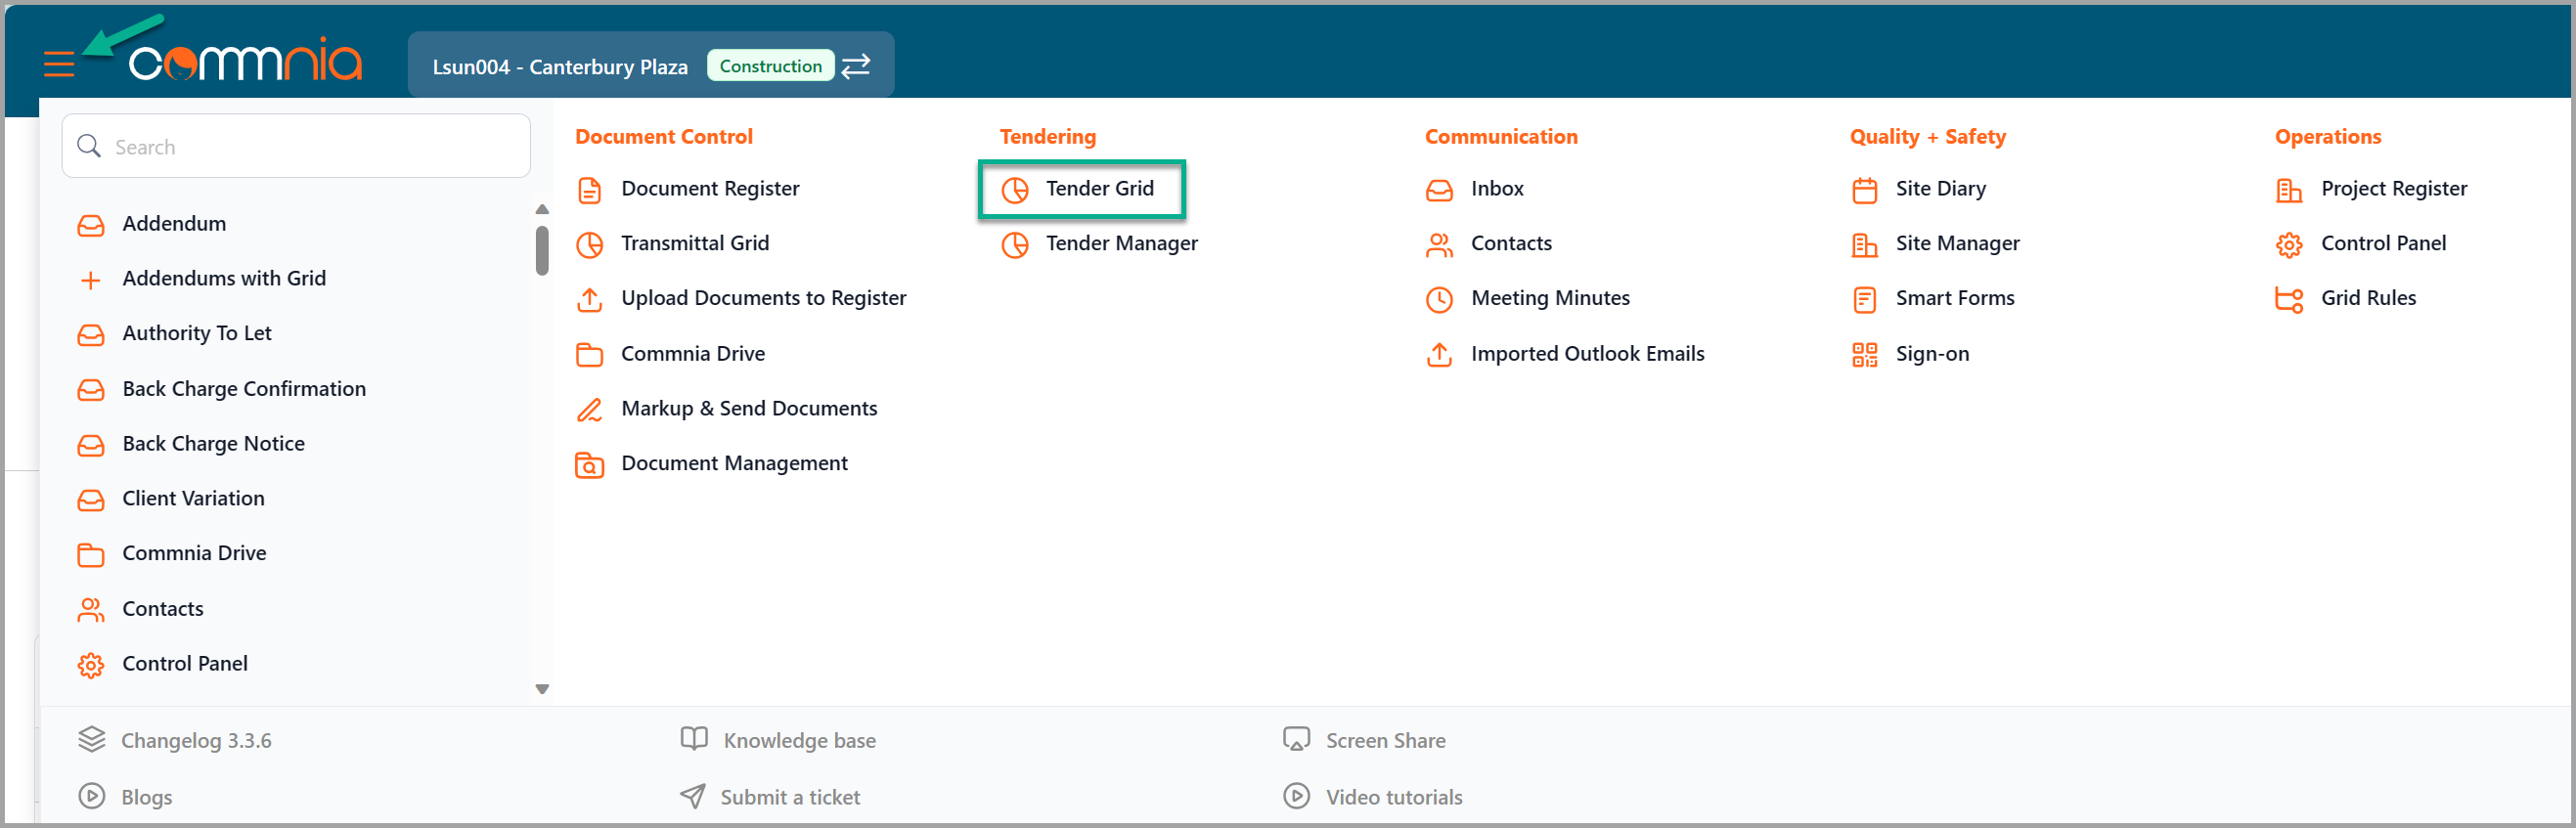Viewport: 2576px width, 828px height.
Task: Open Commnia Drive under Document Control
Action: coord(693,353)
